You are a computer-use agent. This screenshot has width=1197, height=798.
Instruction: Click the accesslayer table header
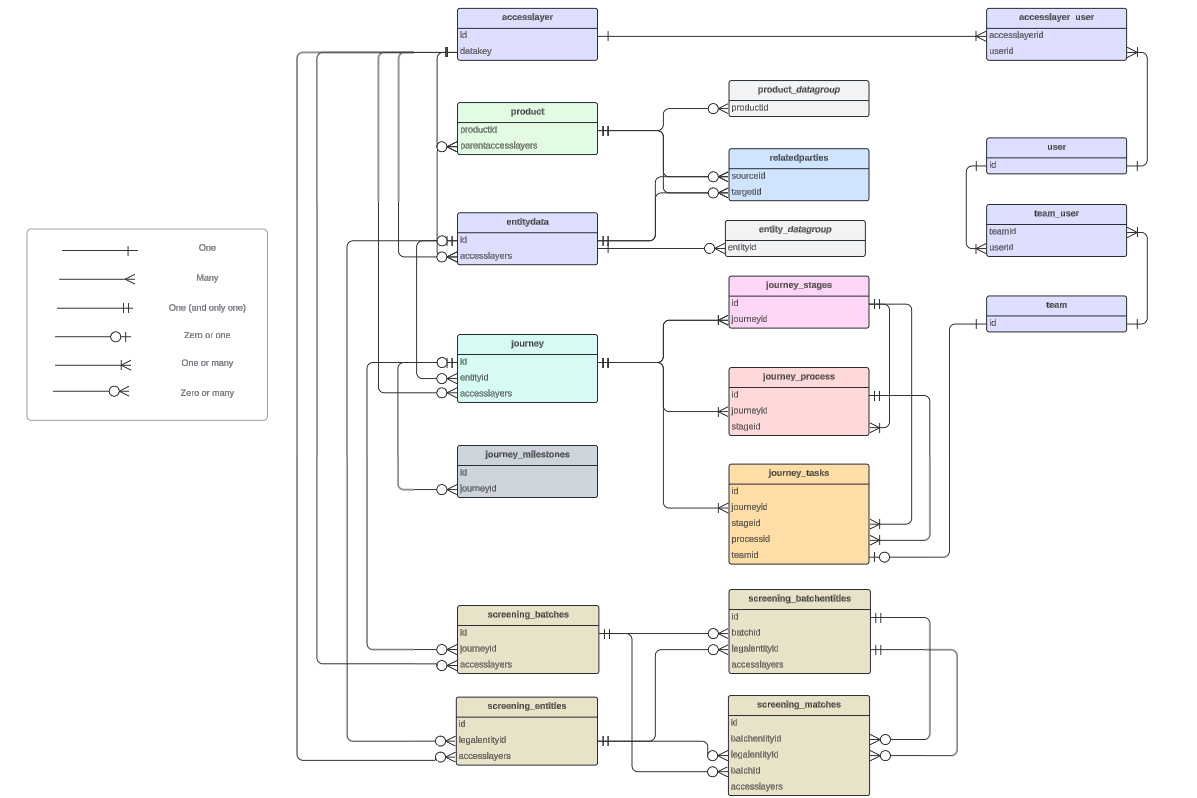(x=527, y=16)
